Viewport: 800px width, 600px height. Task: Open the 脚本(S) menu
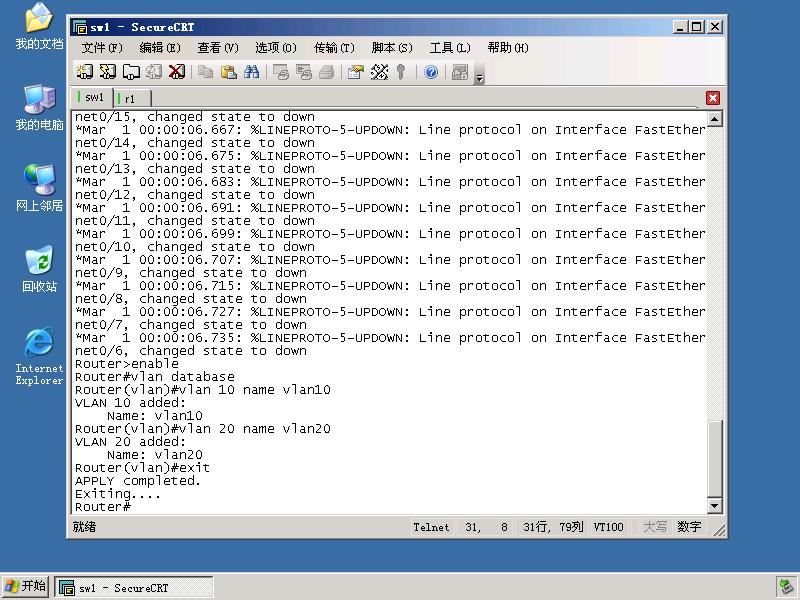(x=392, y=48)
